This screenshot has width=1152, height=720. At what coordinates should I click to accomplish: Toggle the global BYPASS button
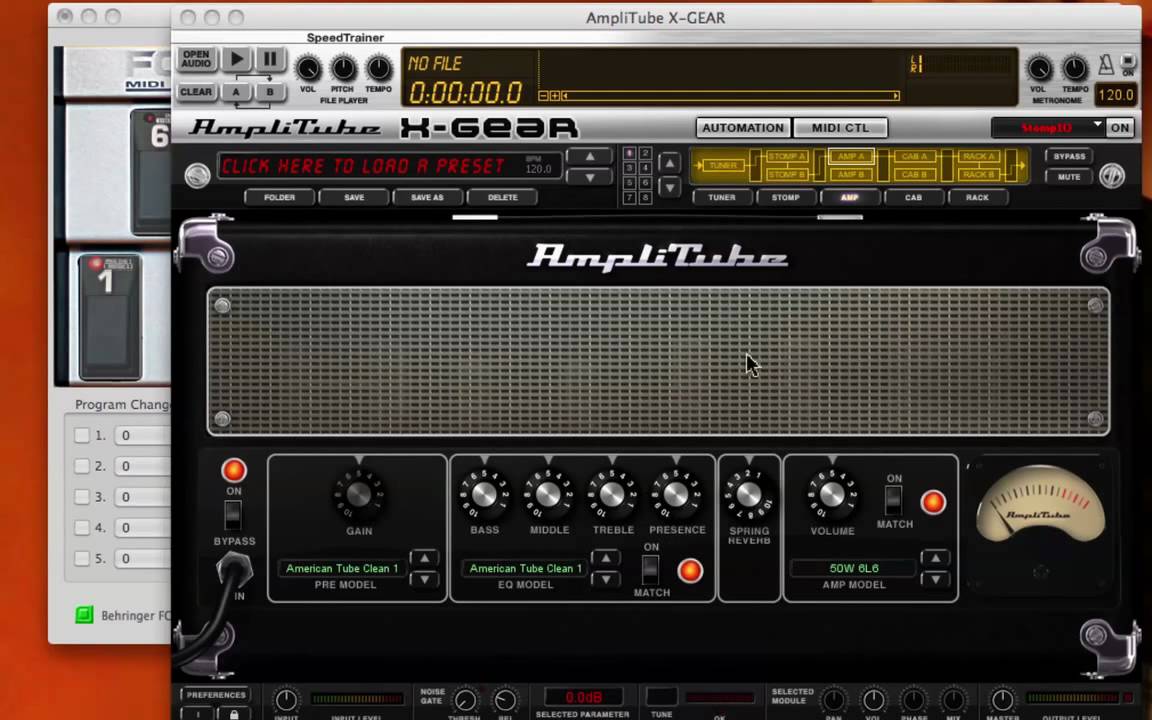tap(1069, 156)
